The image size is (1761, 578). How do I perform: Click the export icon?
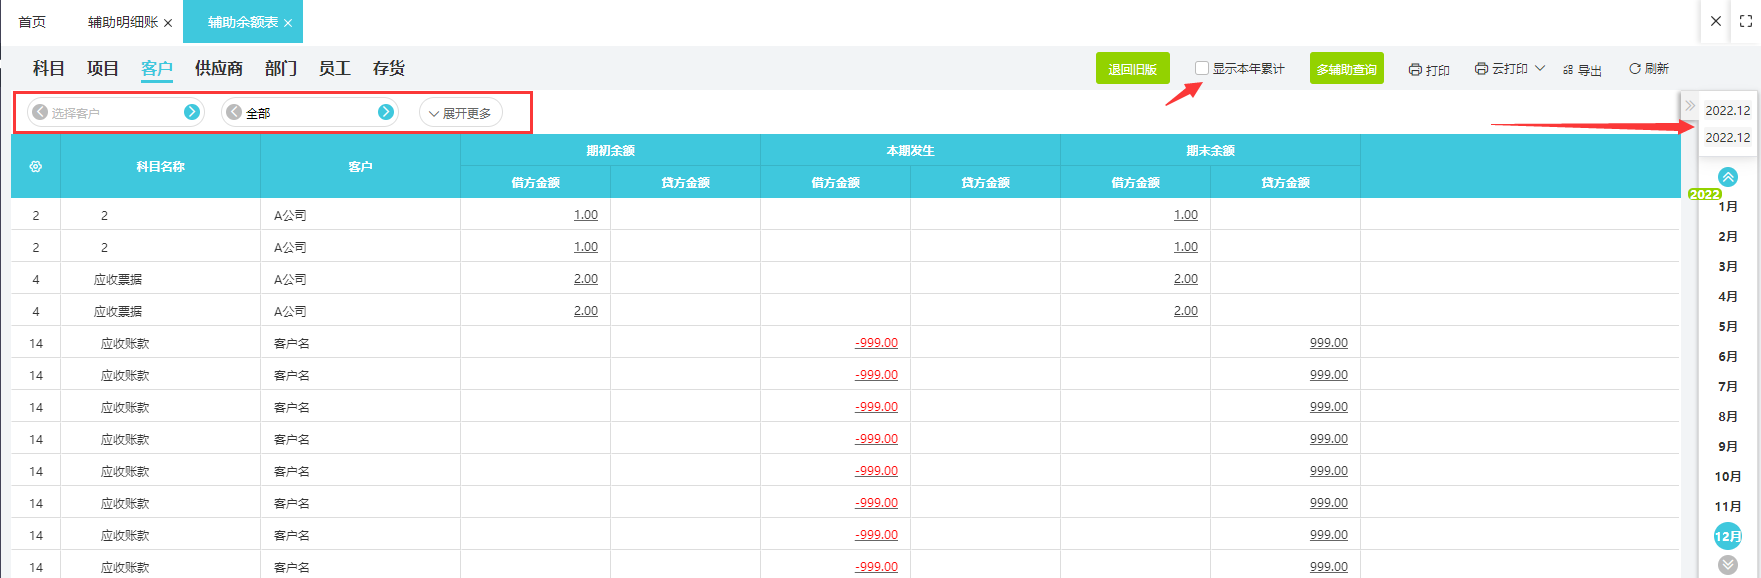(x=1568, y=70)
